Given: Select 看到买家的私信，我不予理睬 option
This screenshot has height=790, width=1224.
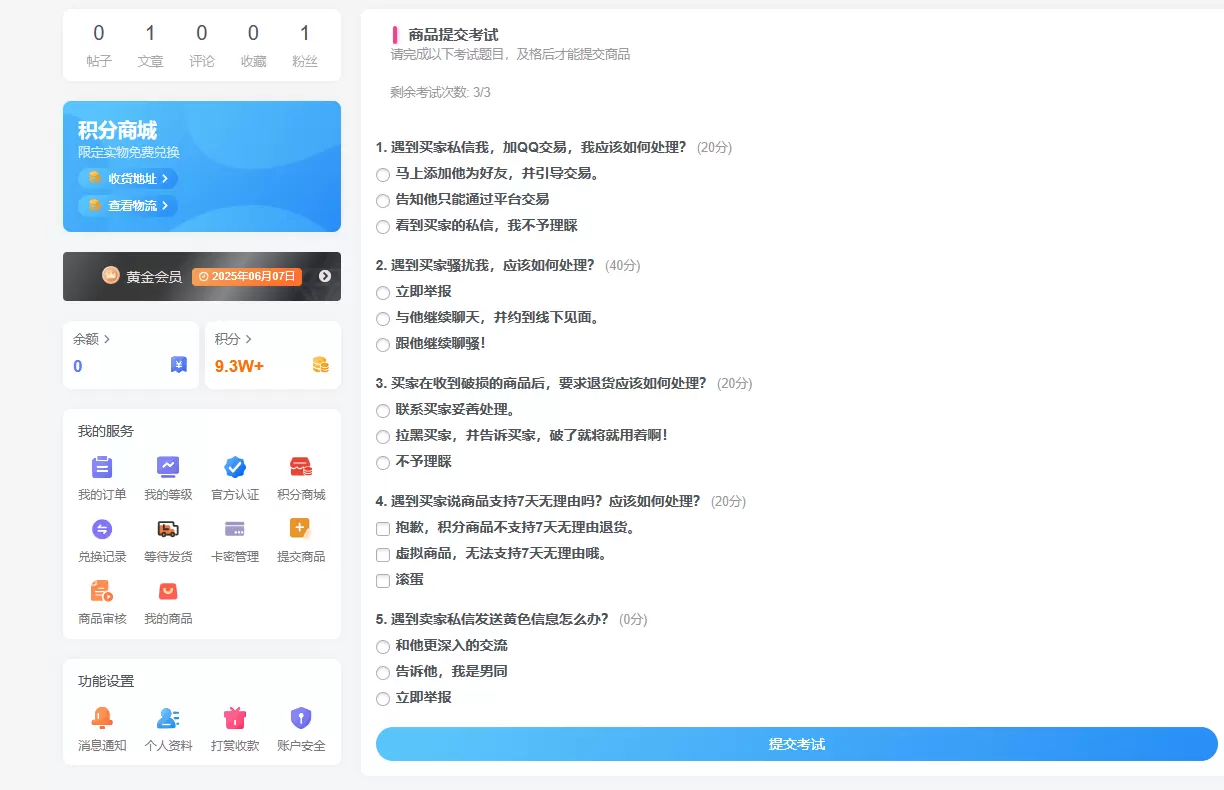Looking at the screenshot, I should coord(383,226).
